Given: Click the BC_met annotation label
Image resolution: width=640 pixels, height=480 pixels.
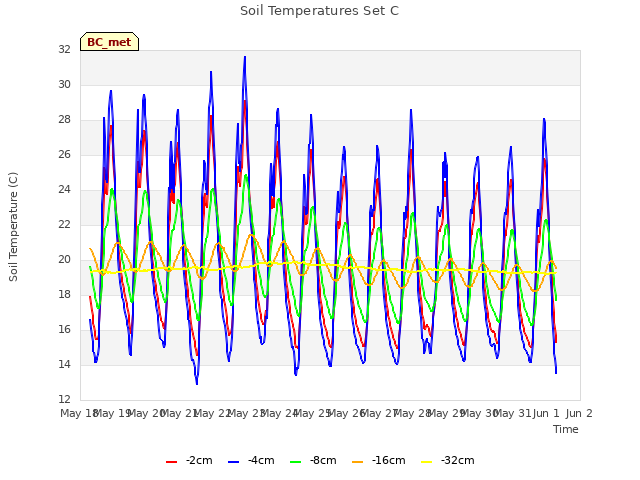Looking at the screenshot, I should tap(109, 42).
